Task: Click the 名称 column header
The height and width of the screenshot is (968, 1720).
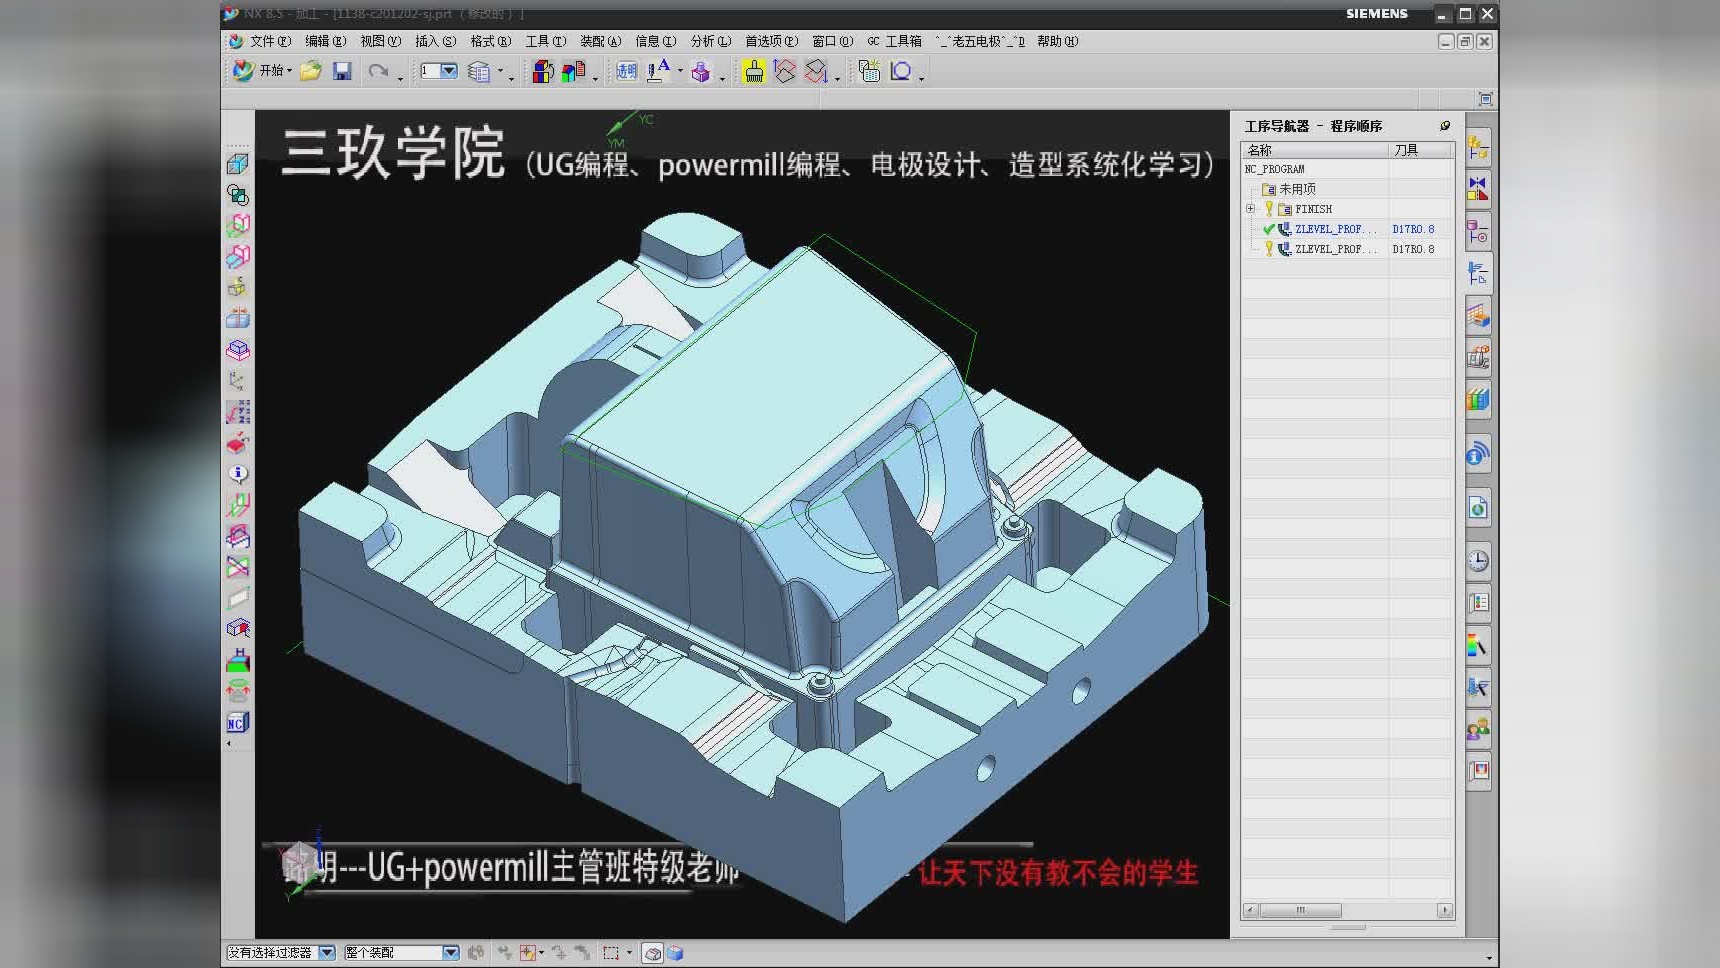Action: (x=1315, y=150)
